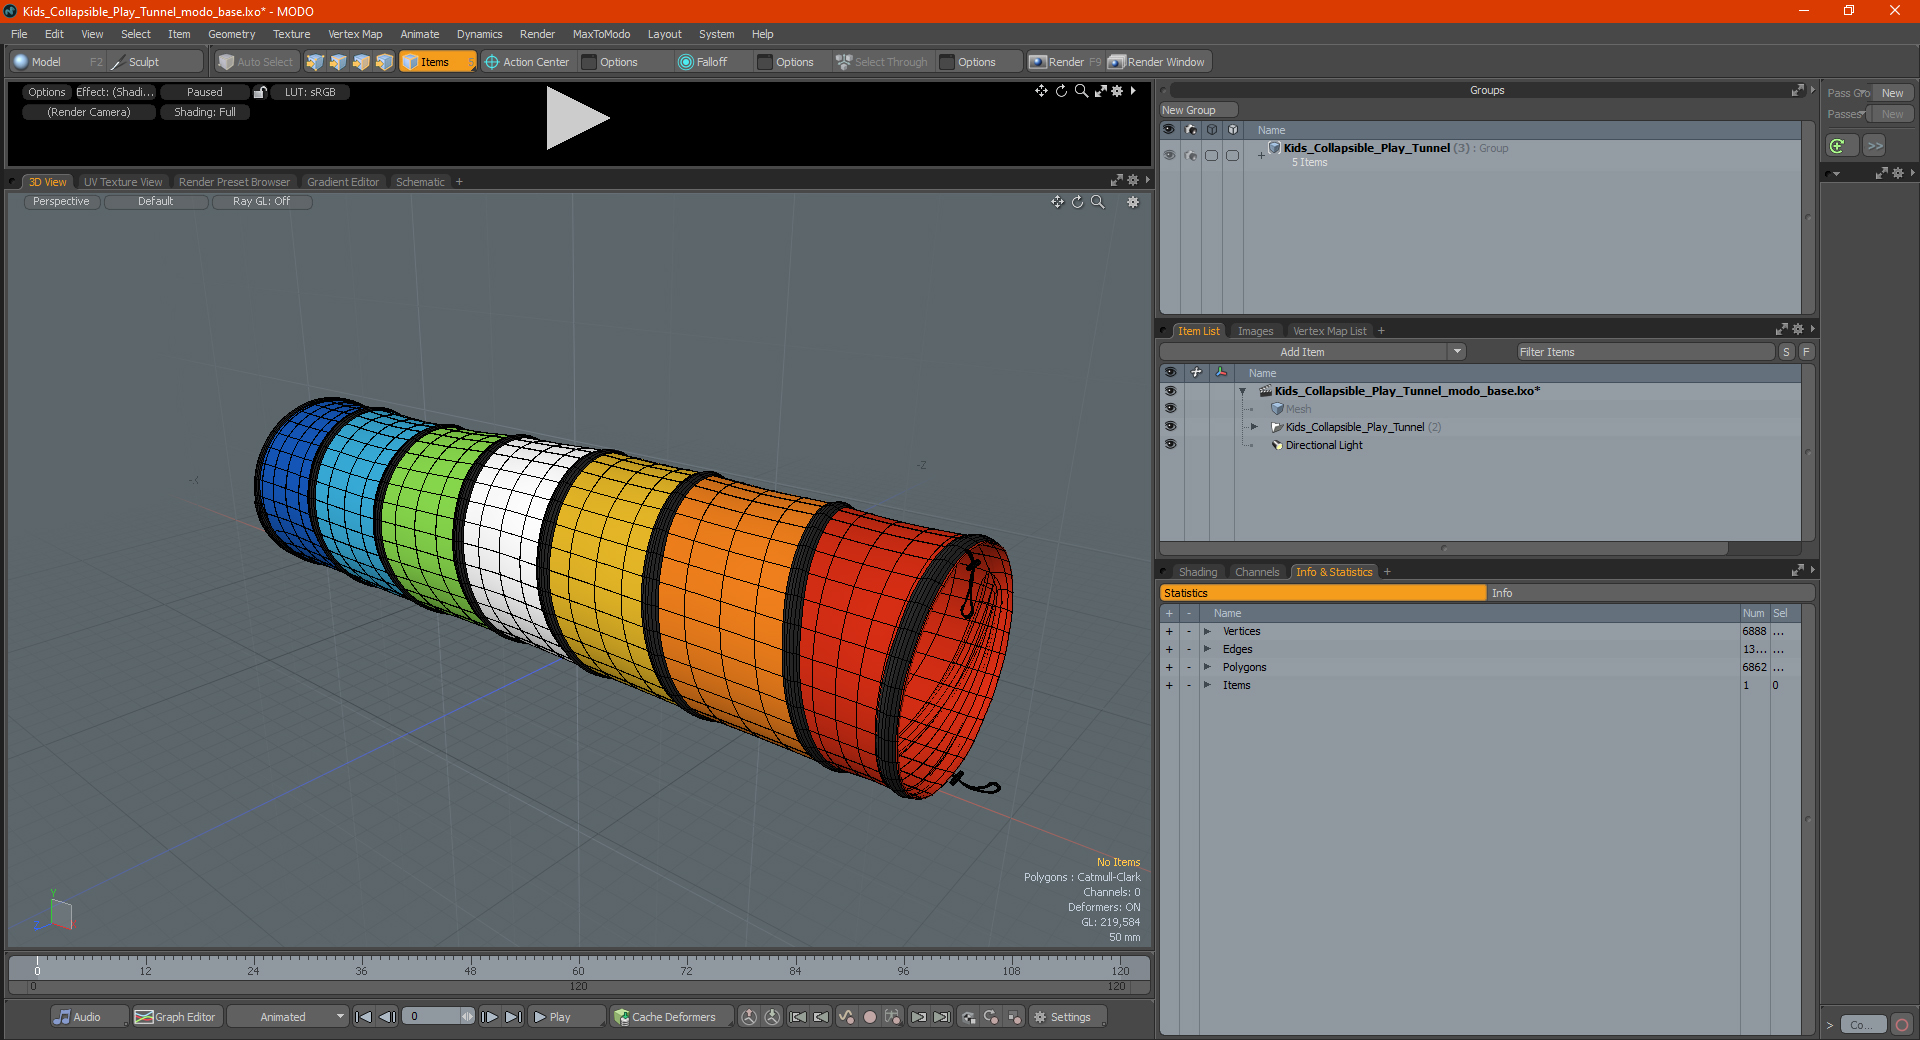Viewport: 1920px width, 1040px height.
Task: Go to last frame
Action: click(x=513, y=1017)
